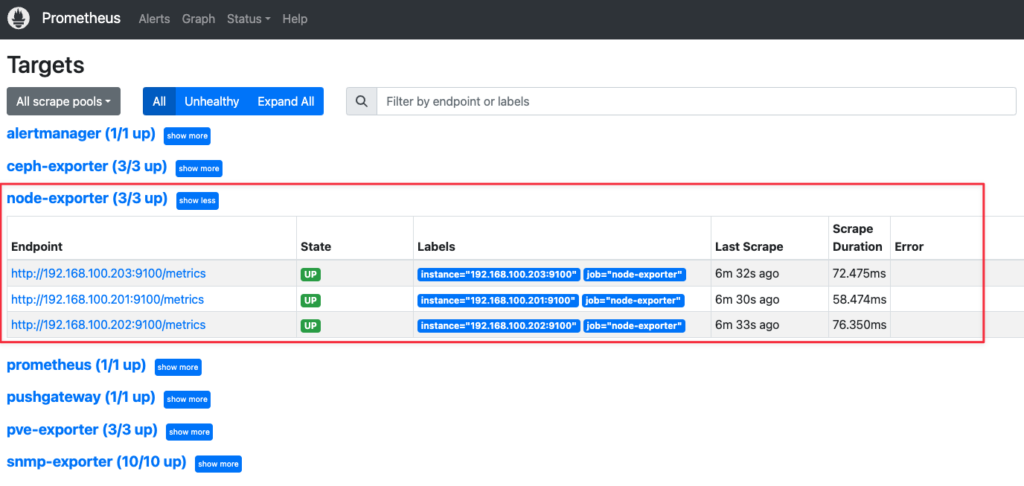Expand pve-exporter with show more
Viewport: 1024px width, 486px height.
click(189, 432)
